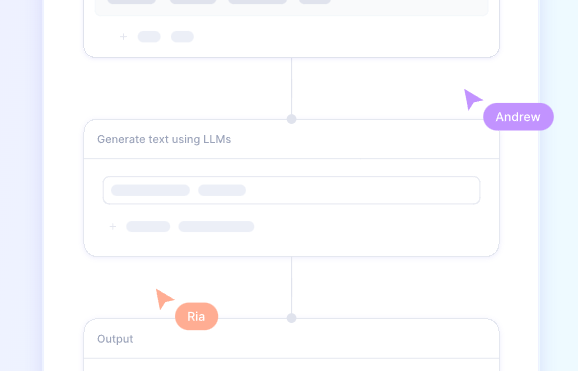This screenshot has width=578, height=374.
Task: Click the gray placeholder box in the top card
Action: (292, 8)
